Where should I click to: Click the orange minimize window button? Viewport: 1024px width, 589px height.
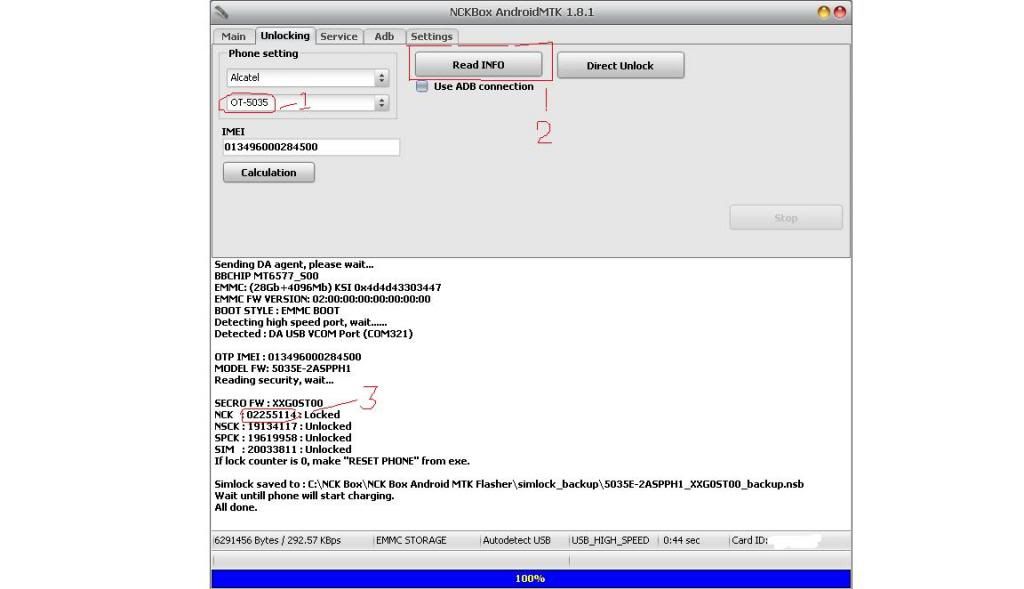click(x=824, y=12)
